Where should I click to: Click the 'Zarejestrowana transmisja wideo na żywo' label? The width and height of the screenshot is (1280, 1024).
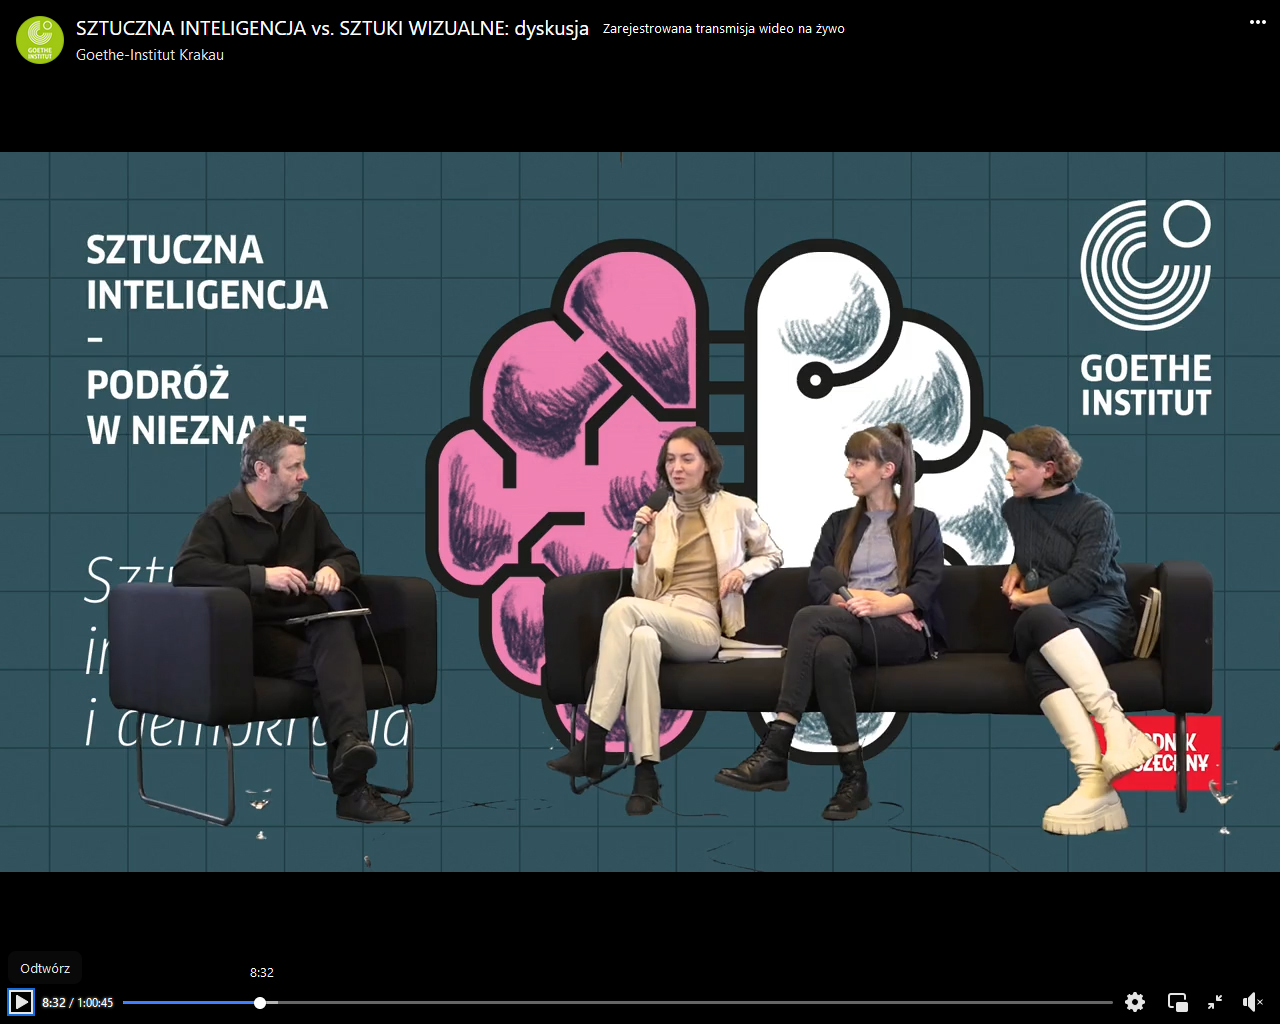[x=723, y=29]
